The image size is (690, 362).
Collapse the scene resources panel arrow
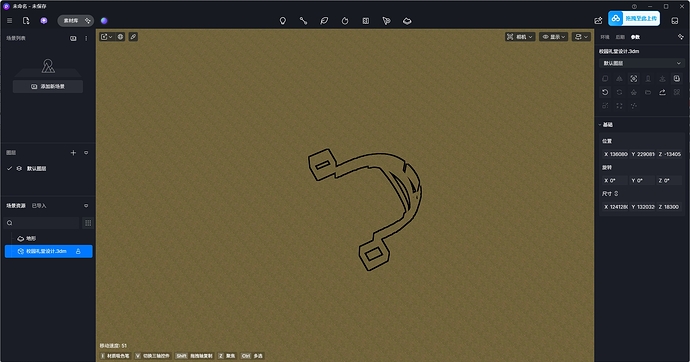[x=86, y=205]
